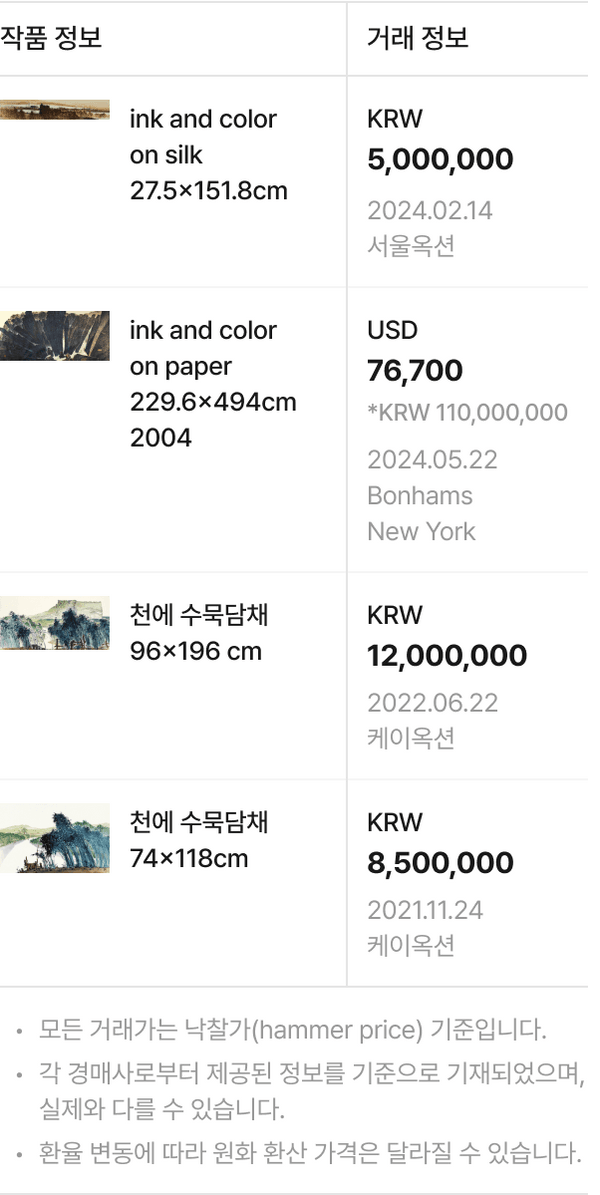Select the 12,000,000 KRW price

(447, 656)
